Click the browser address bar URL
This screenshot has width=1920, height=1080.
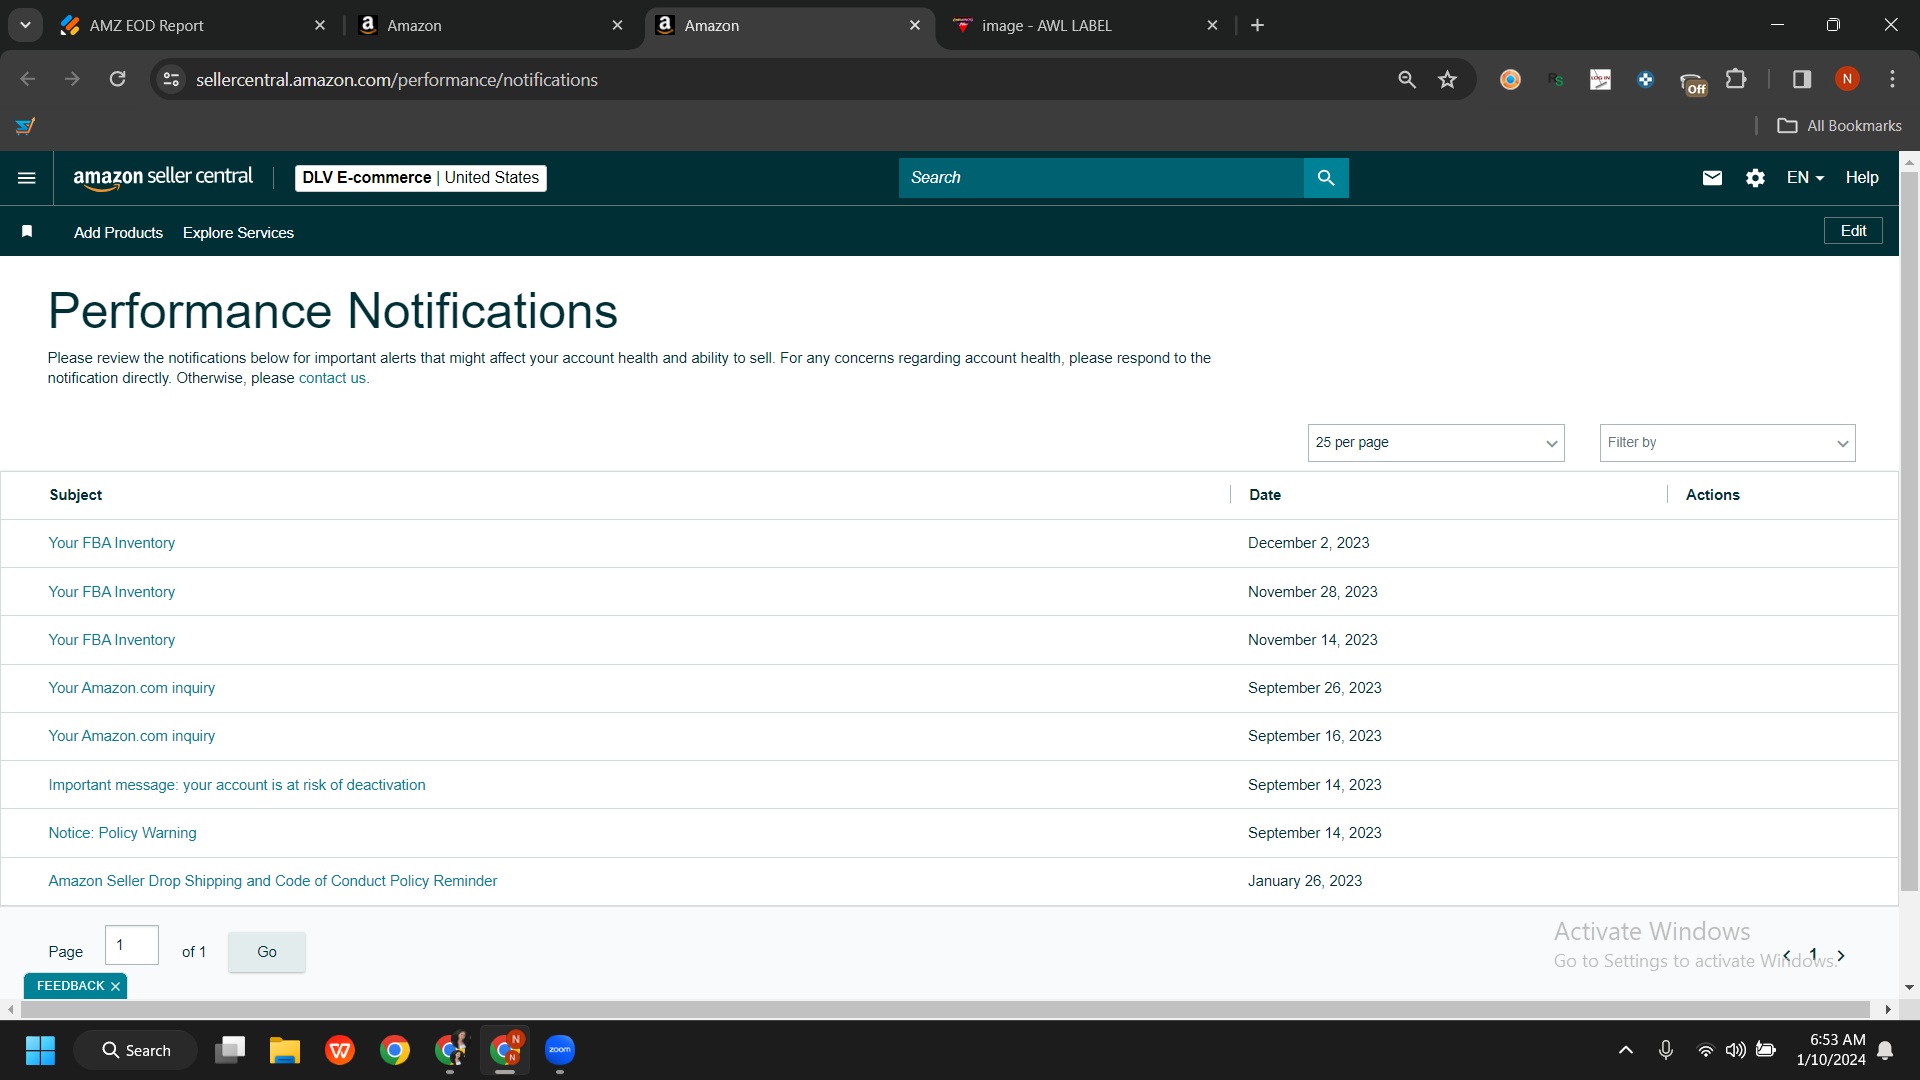pos(397,79)
